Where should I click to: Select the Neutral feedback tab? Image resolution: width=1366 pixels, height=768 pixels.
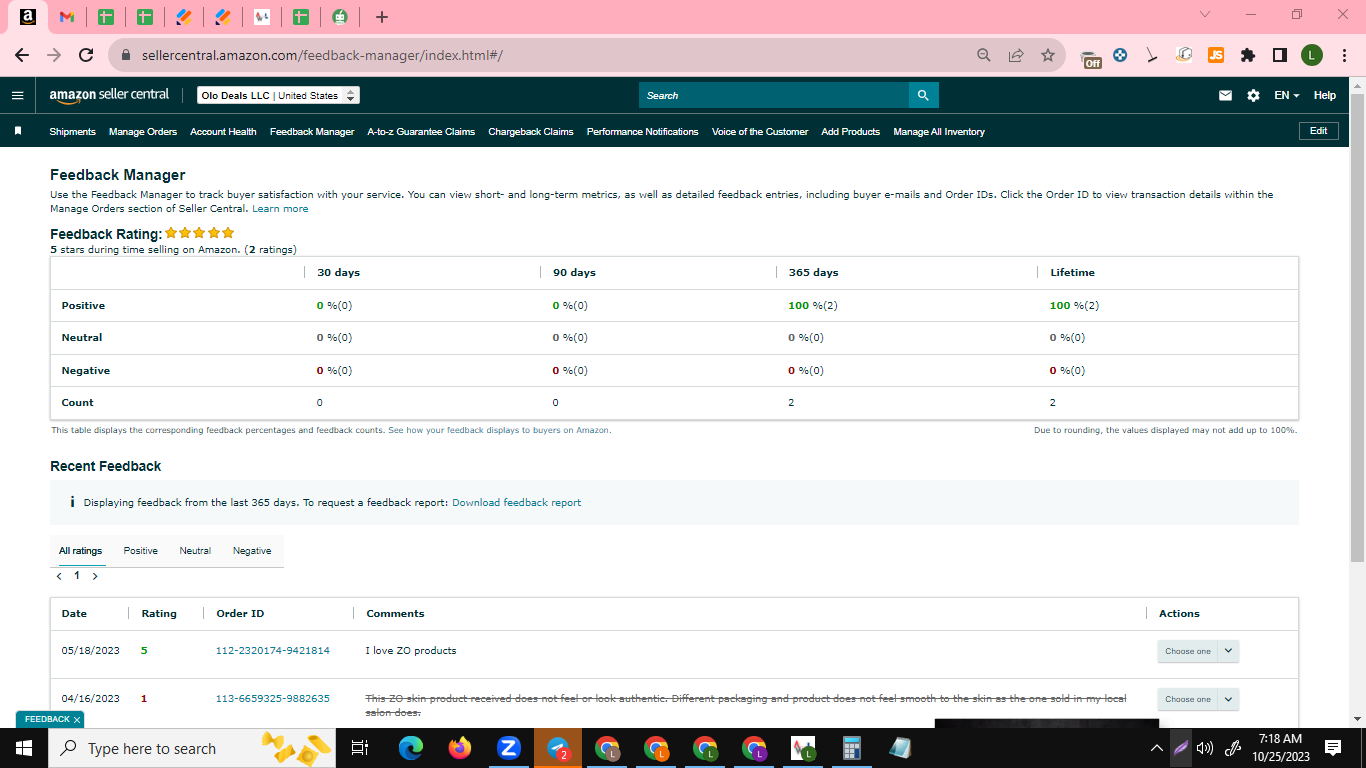[195, 551]
